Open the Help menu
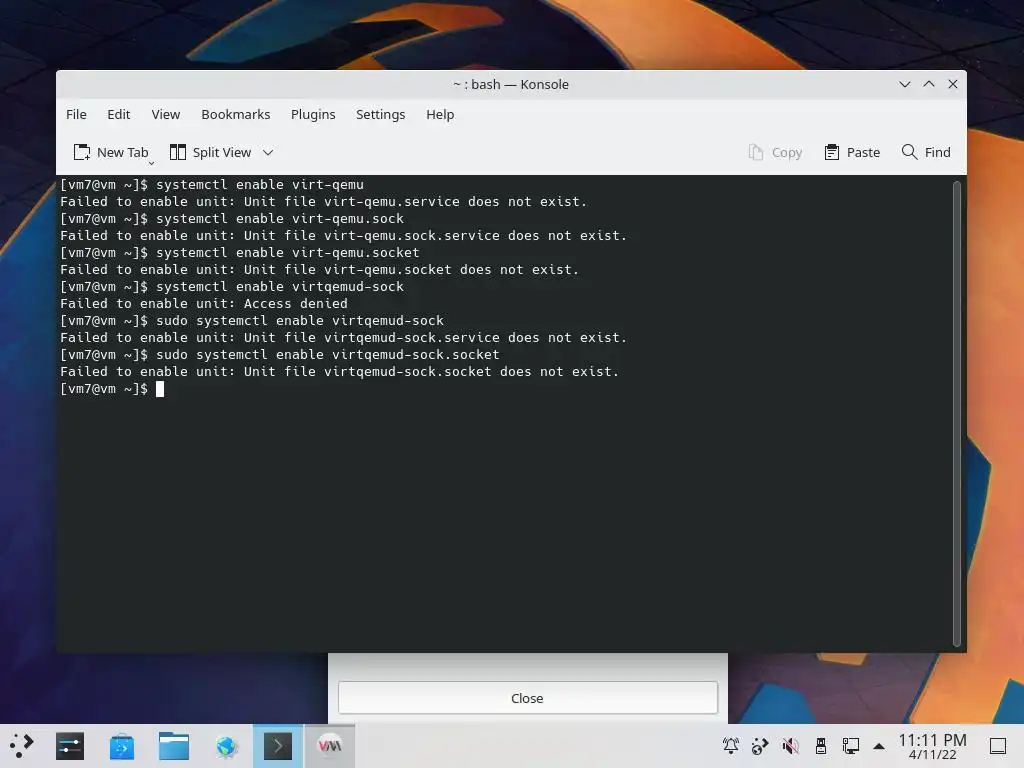Image resolution: width=1024 pixels, height=768 pixels. (440, 114)
